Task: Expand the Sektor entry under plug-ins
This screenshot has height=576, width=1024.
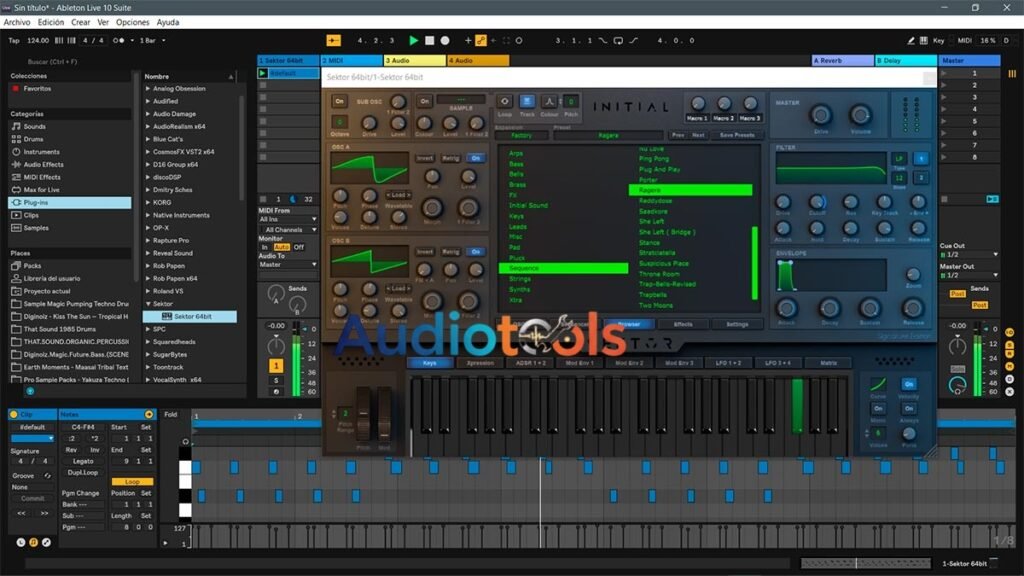Action: click(x=150, y=303)
